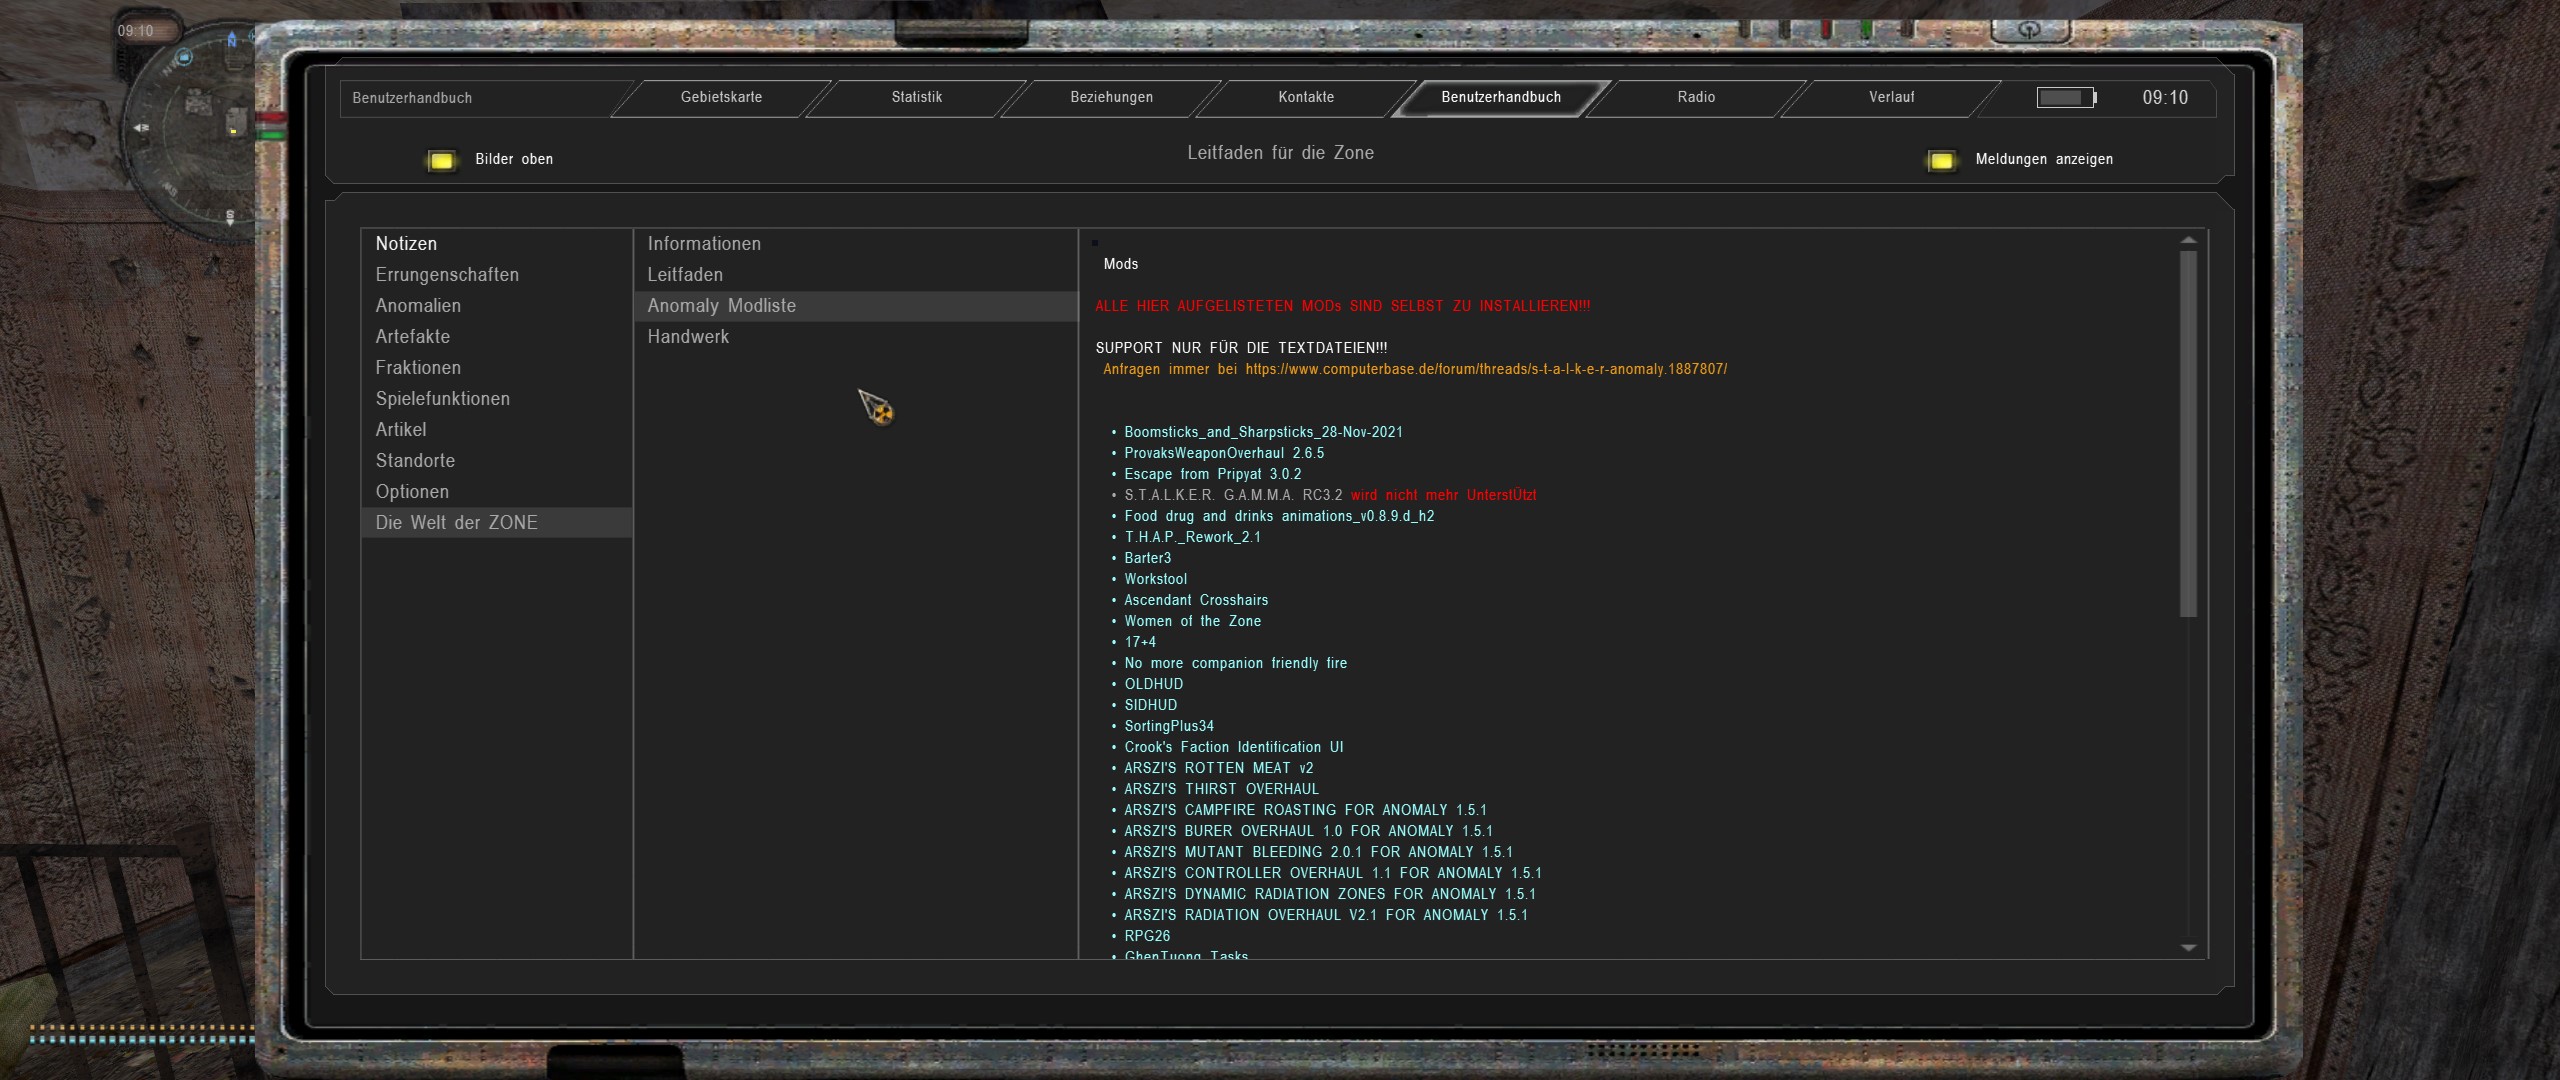
Task: Click the battery level icon
Action: [x=2066, y=97]
